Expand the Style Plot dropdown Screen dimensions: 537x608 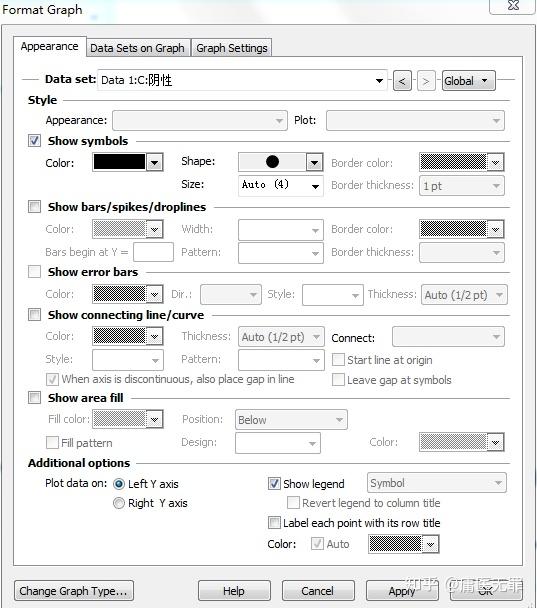pos(415,121)
